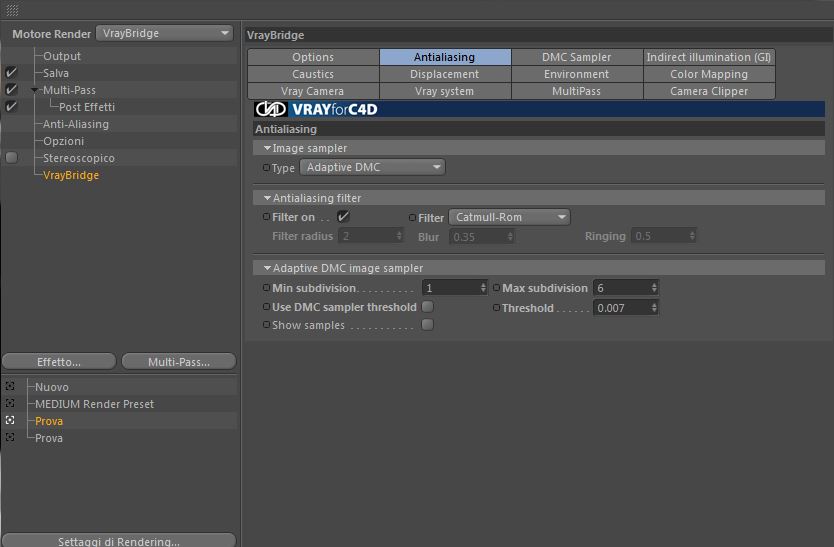Click the animation dot next to Filter dropdown
834x547 pixels.
coord(412,217)
